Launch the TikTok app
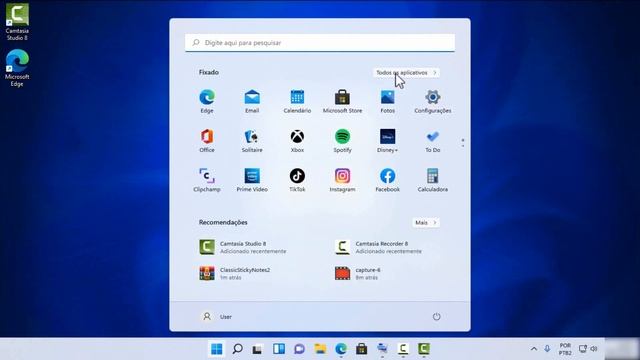This screenshot has height=360, width=640. pyautogui.click(x=297, y=180)
